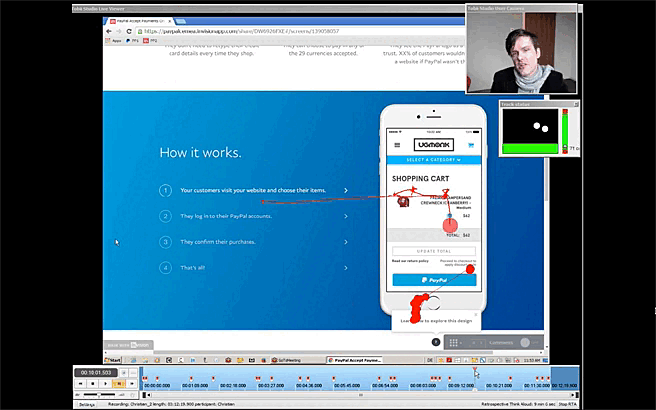Image resolution: width=656 pixels, height=410 pixels.
Task: Click the circled number 4 step icon
Action: click(x=165, y=268)
